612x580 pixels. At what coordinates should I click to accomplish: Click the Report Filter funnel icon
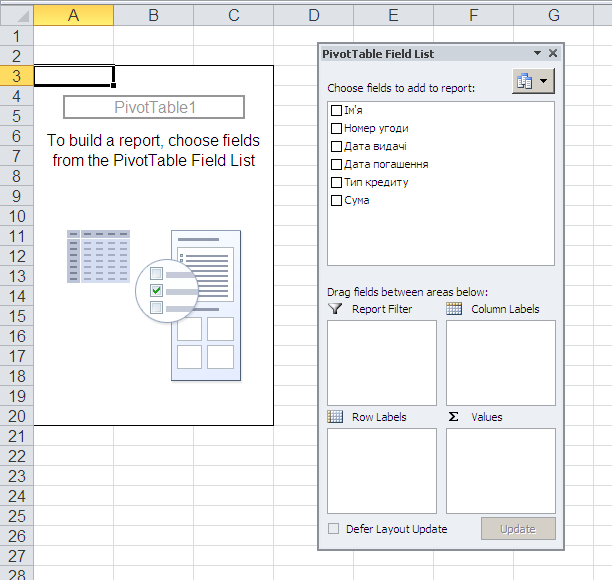click(x=335, y=309)
